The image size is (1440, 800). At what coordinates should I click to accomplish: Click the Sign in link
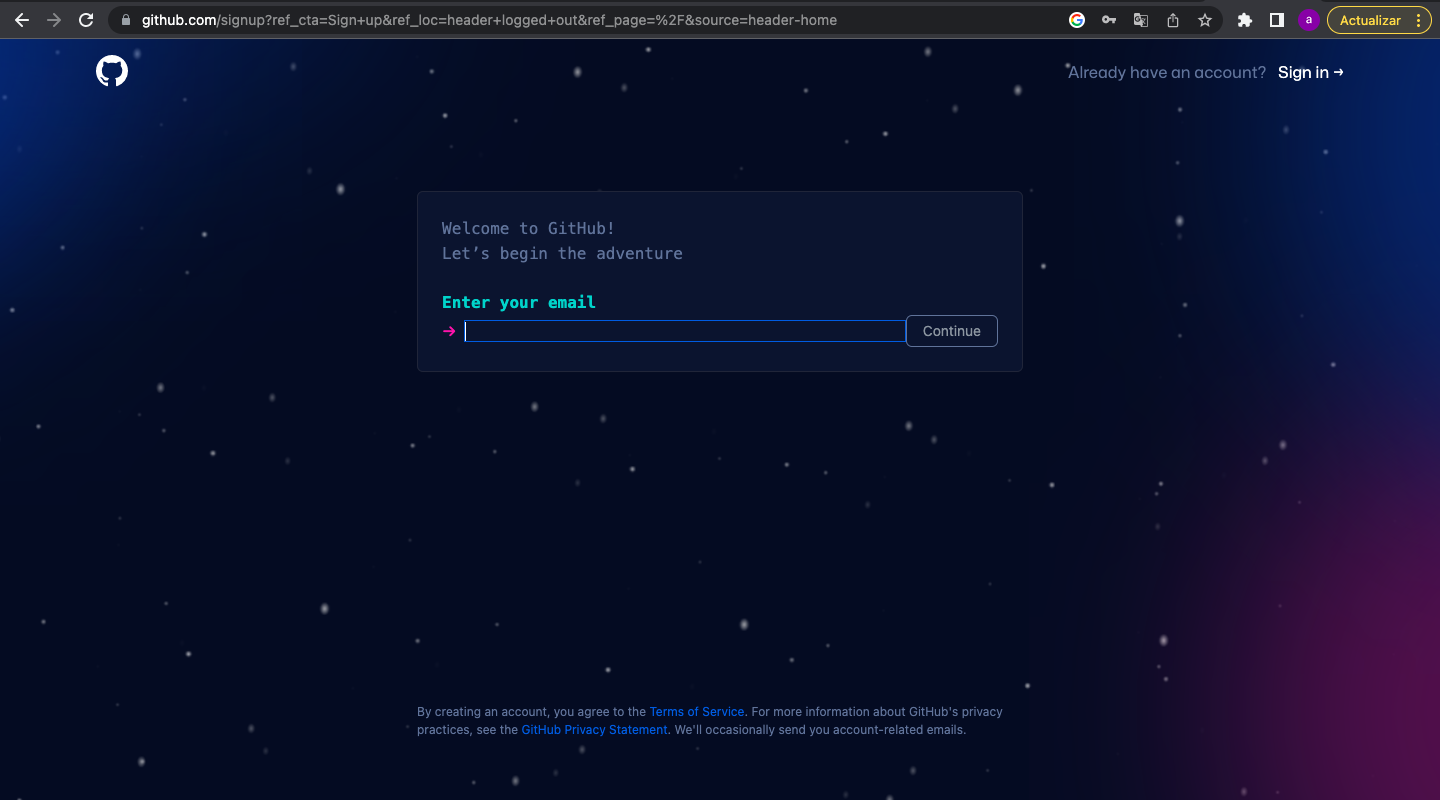click(1310, 72)
